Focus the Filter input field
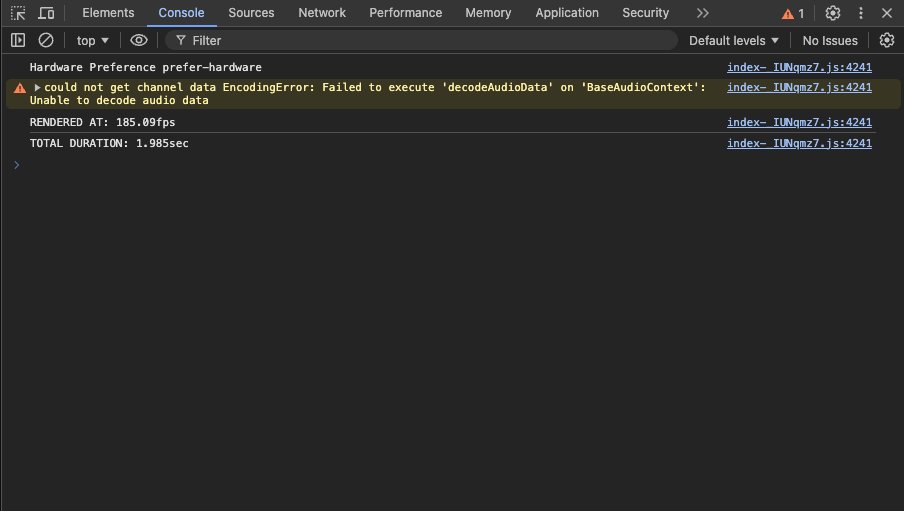Viewport: 904px width, 511px height. tap(421, 40)
